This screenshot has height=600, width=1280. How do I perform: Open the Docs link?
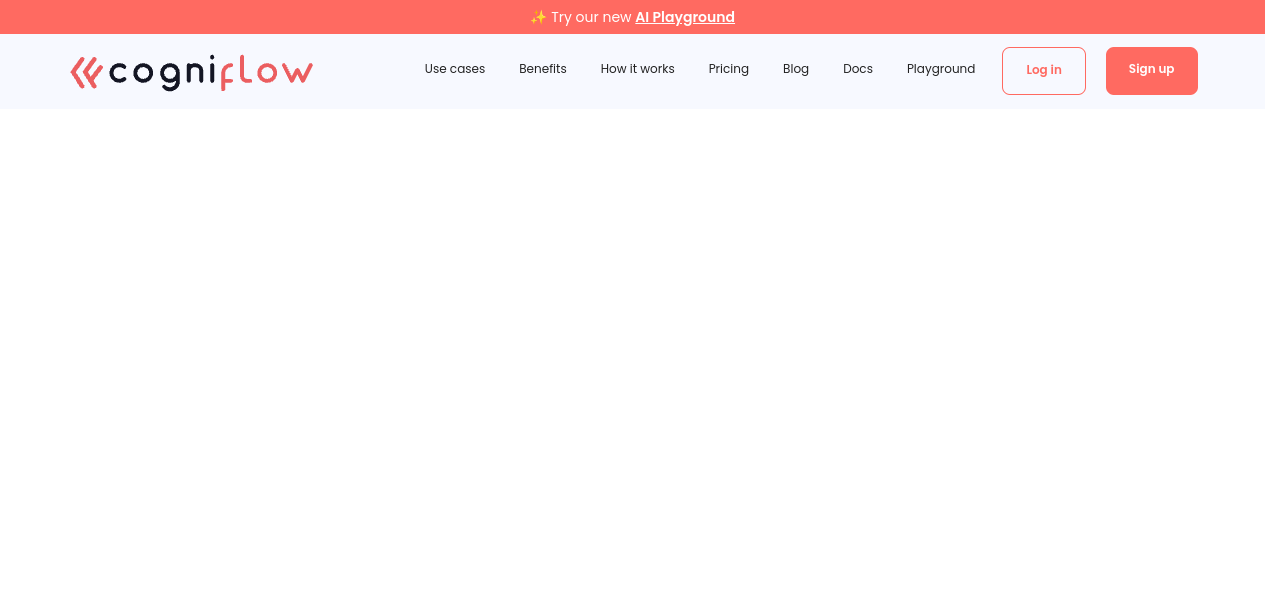tap(857, 69)
